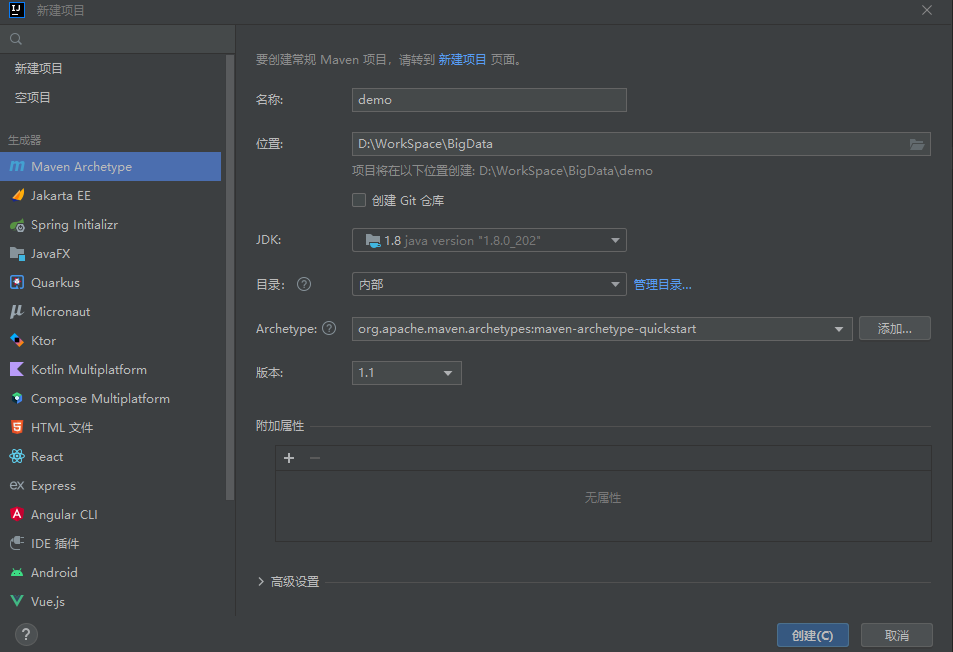Select the 空项目 list item
953x652 pixels.
[x=33, y=98]
